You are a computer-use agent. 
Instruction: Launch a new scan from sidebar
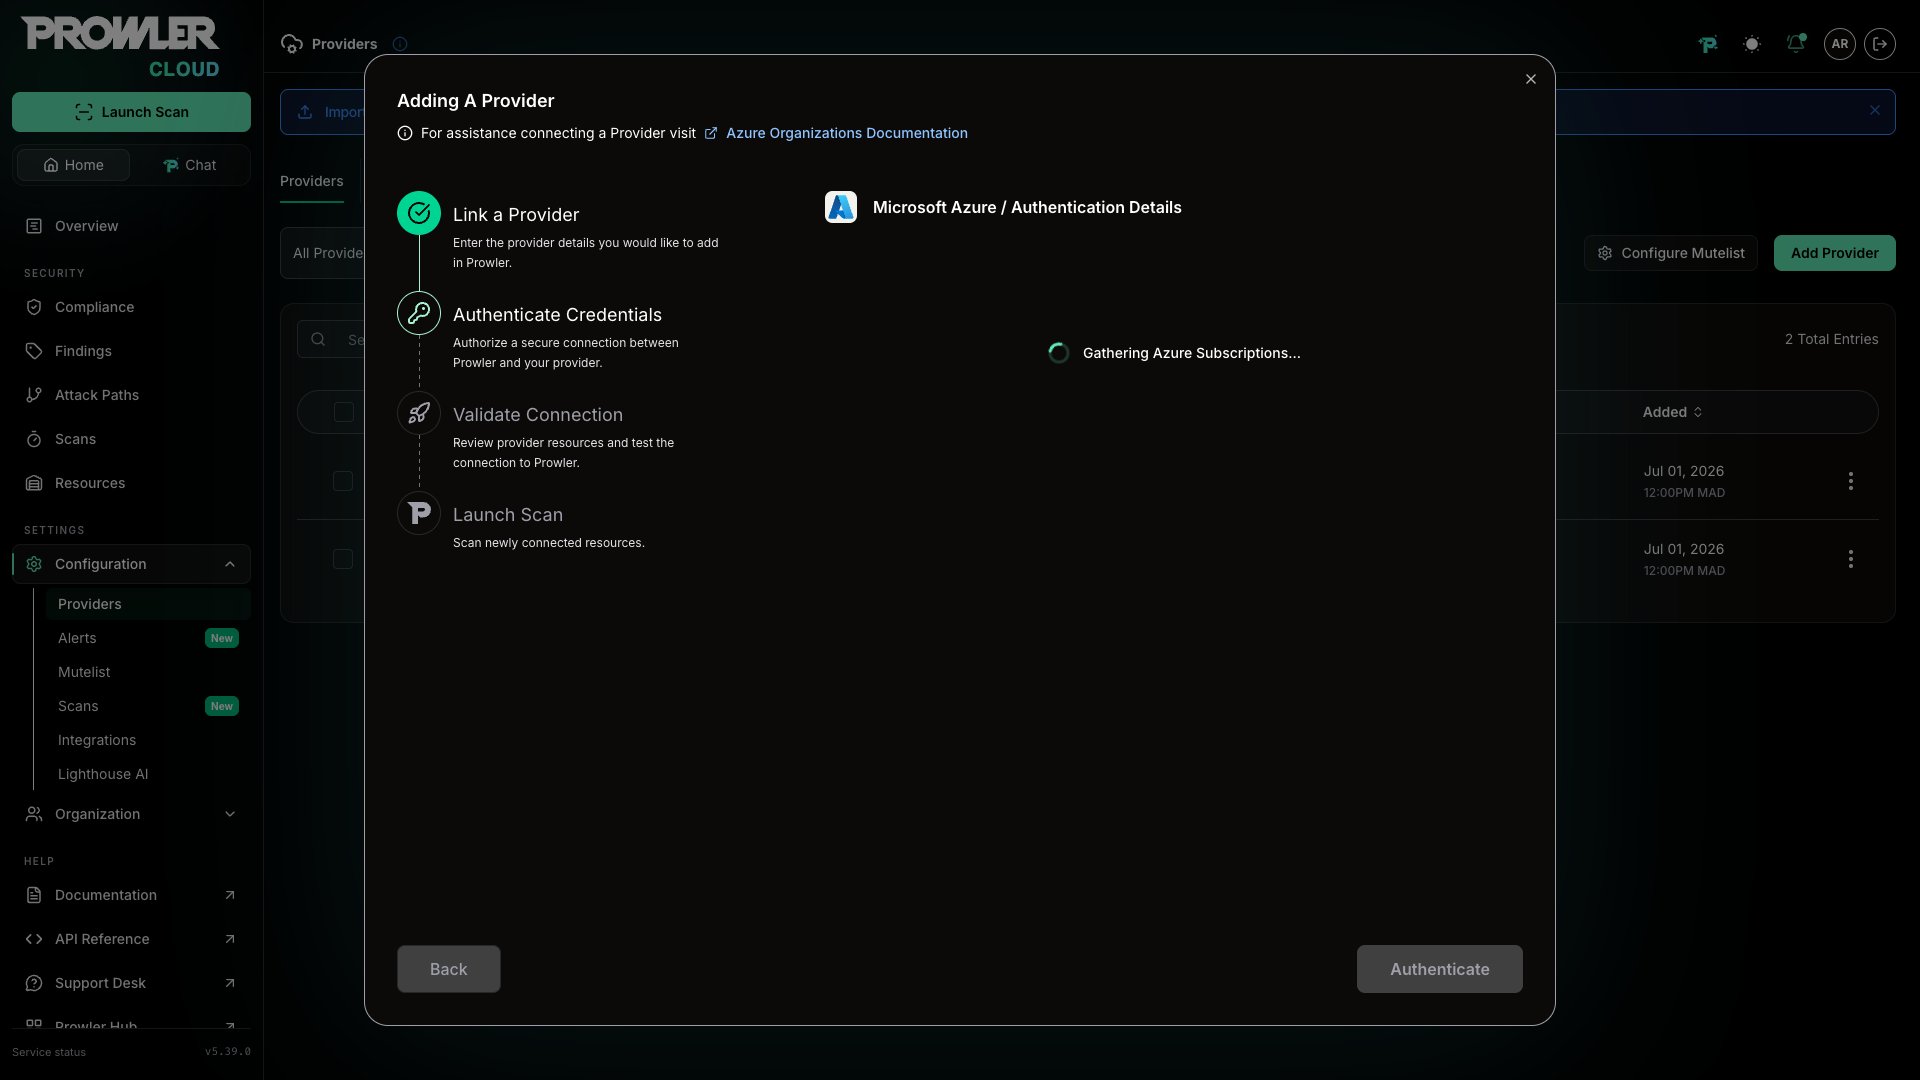coord(131,112)
